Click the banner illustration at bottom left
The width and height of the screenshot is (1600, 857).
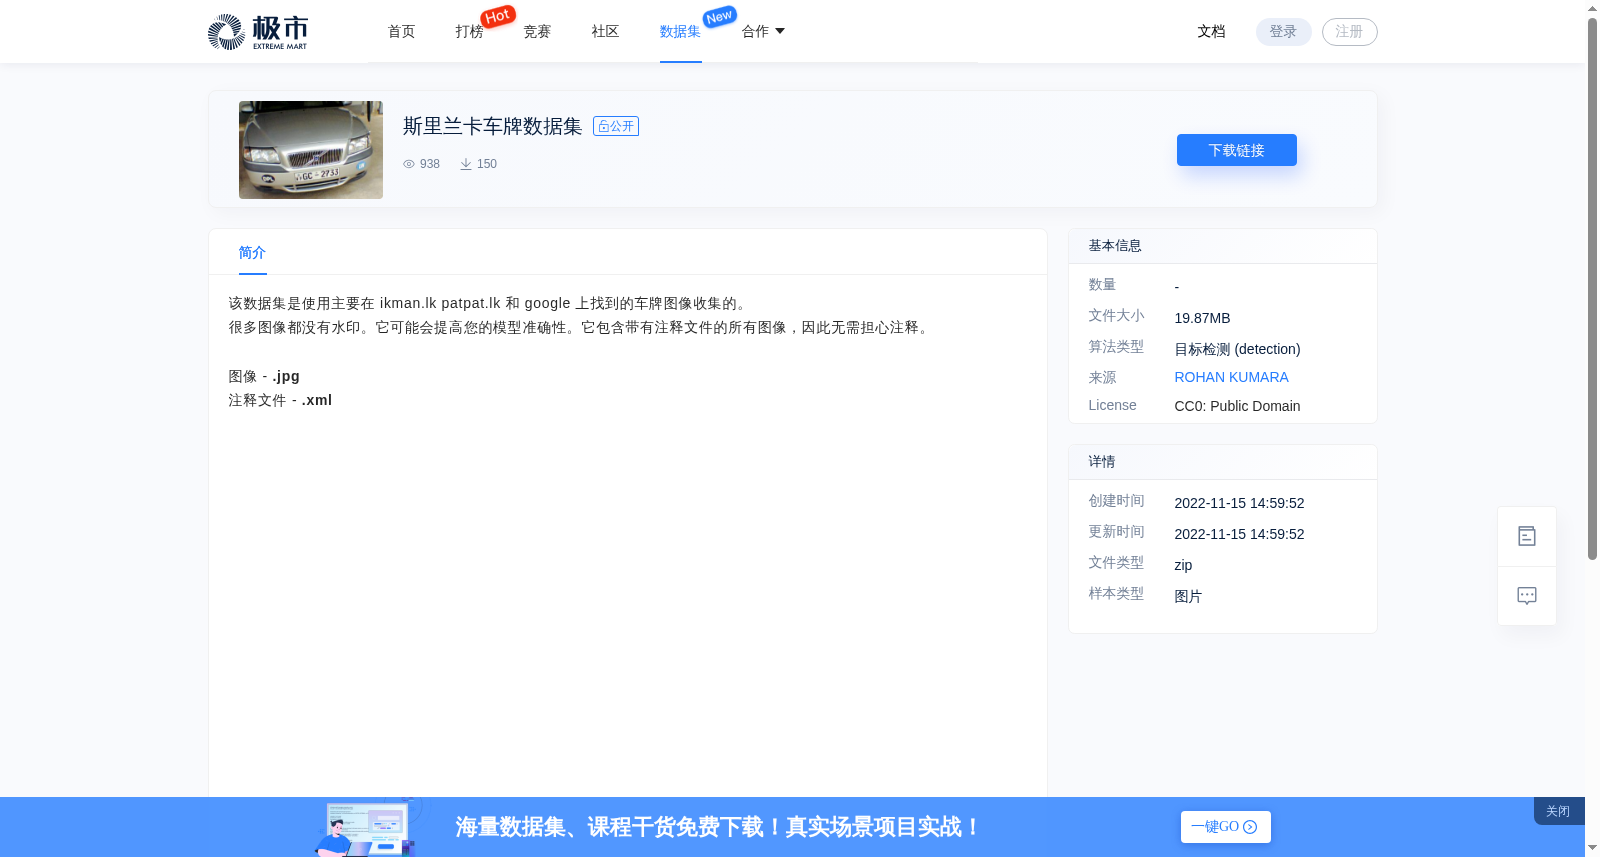(368, 827)
